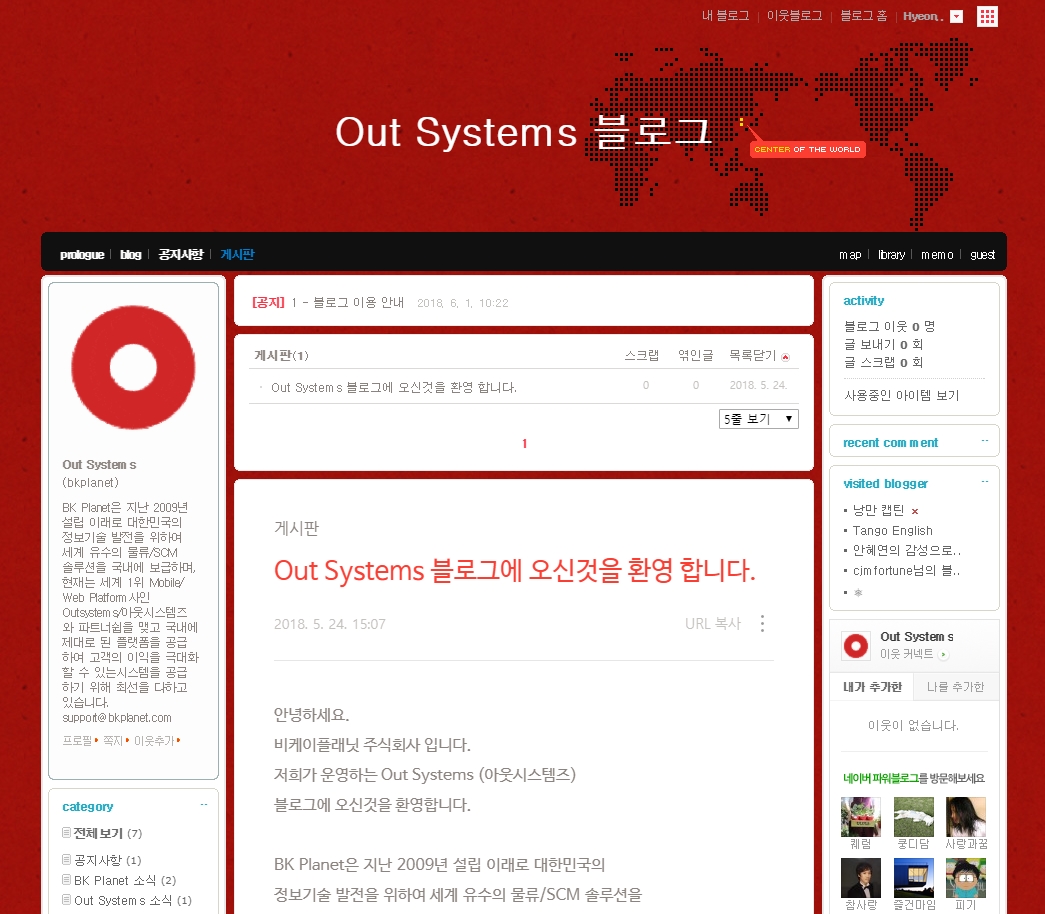1045x914 pixels.
Task: Open the 프로필 link under the blog description
Action: click(x=77, y=741)
